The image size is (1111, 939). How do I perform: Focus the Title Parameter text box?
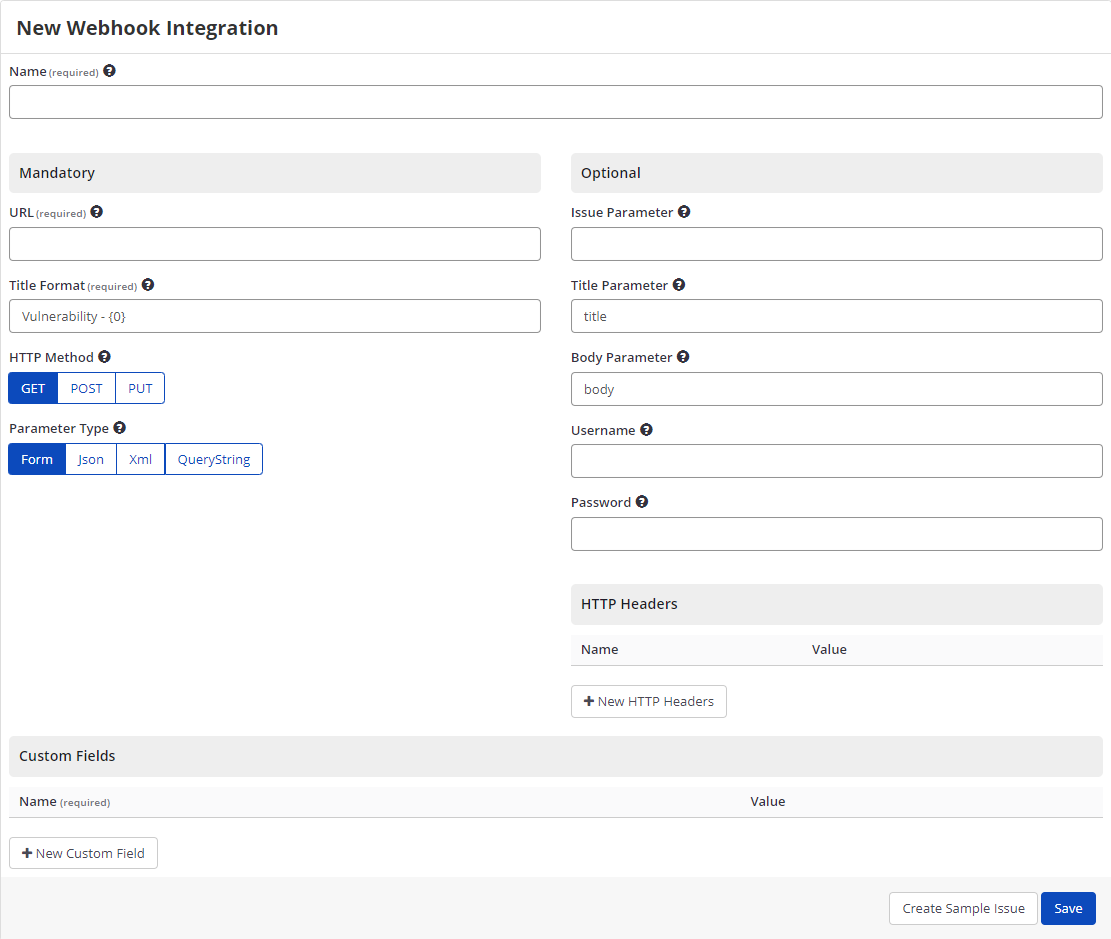pos(836,316)
